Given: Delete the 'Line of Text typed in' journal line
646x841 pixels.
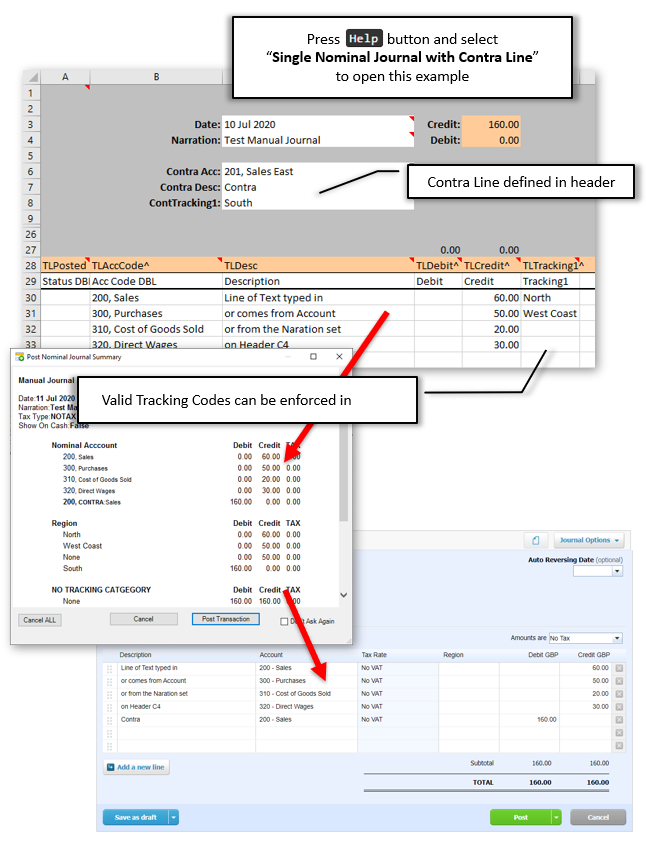Looking at the screenshot, I should point(619,668).
